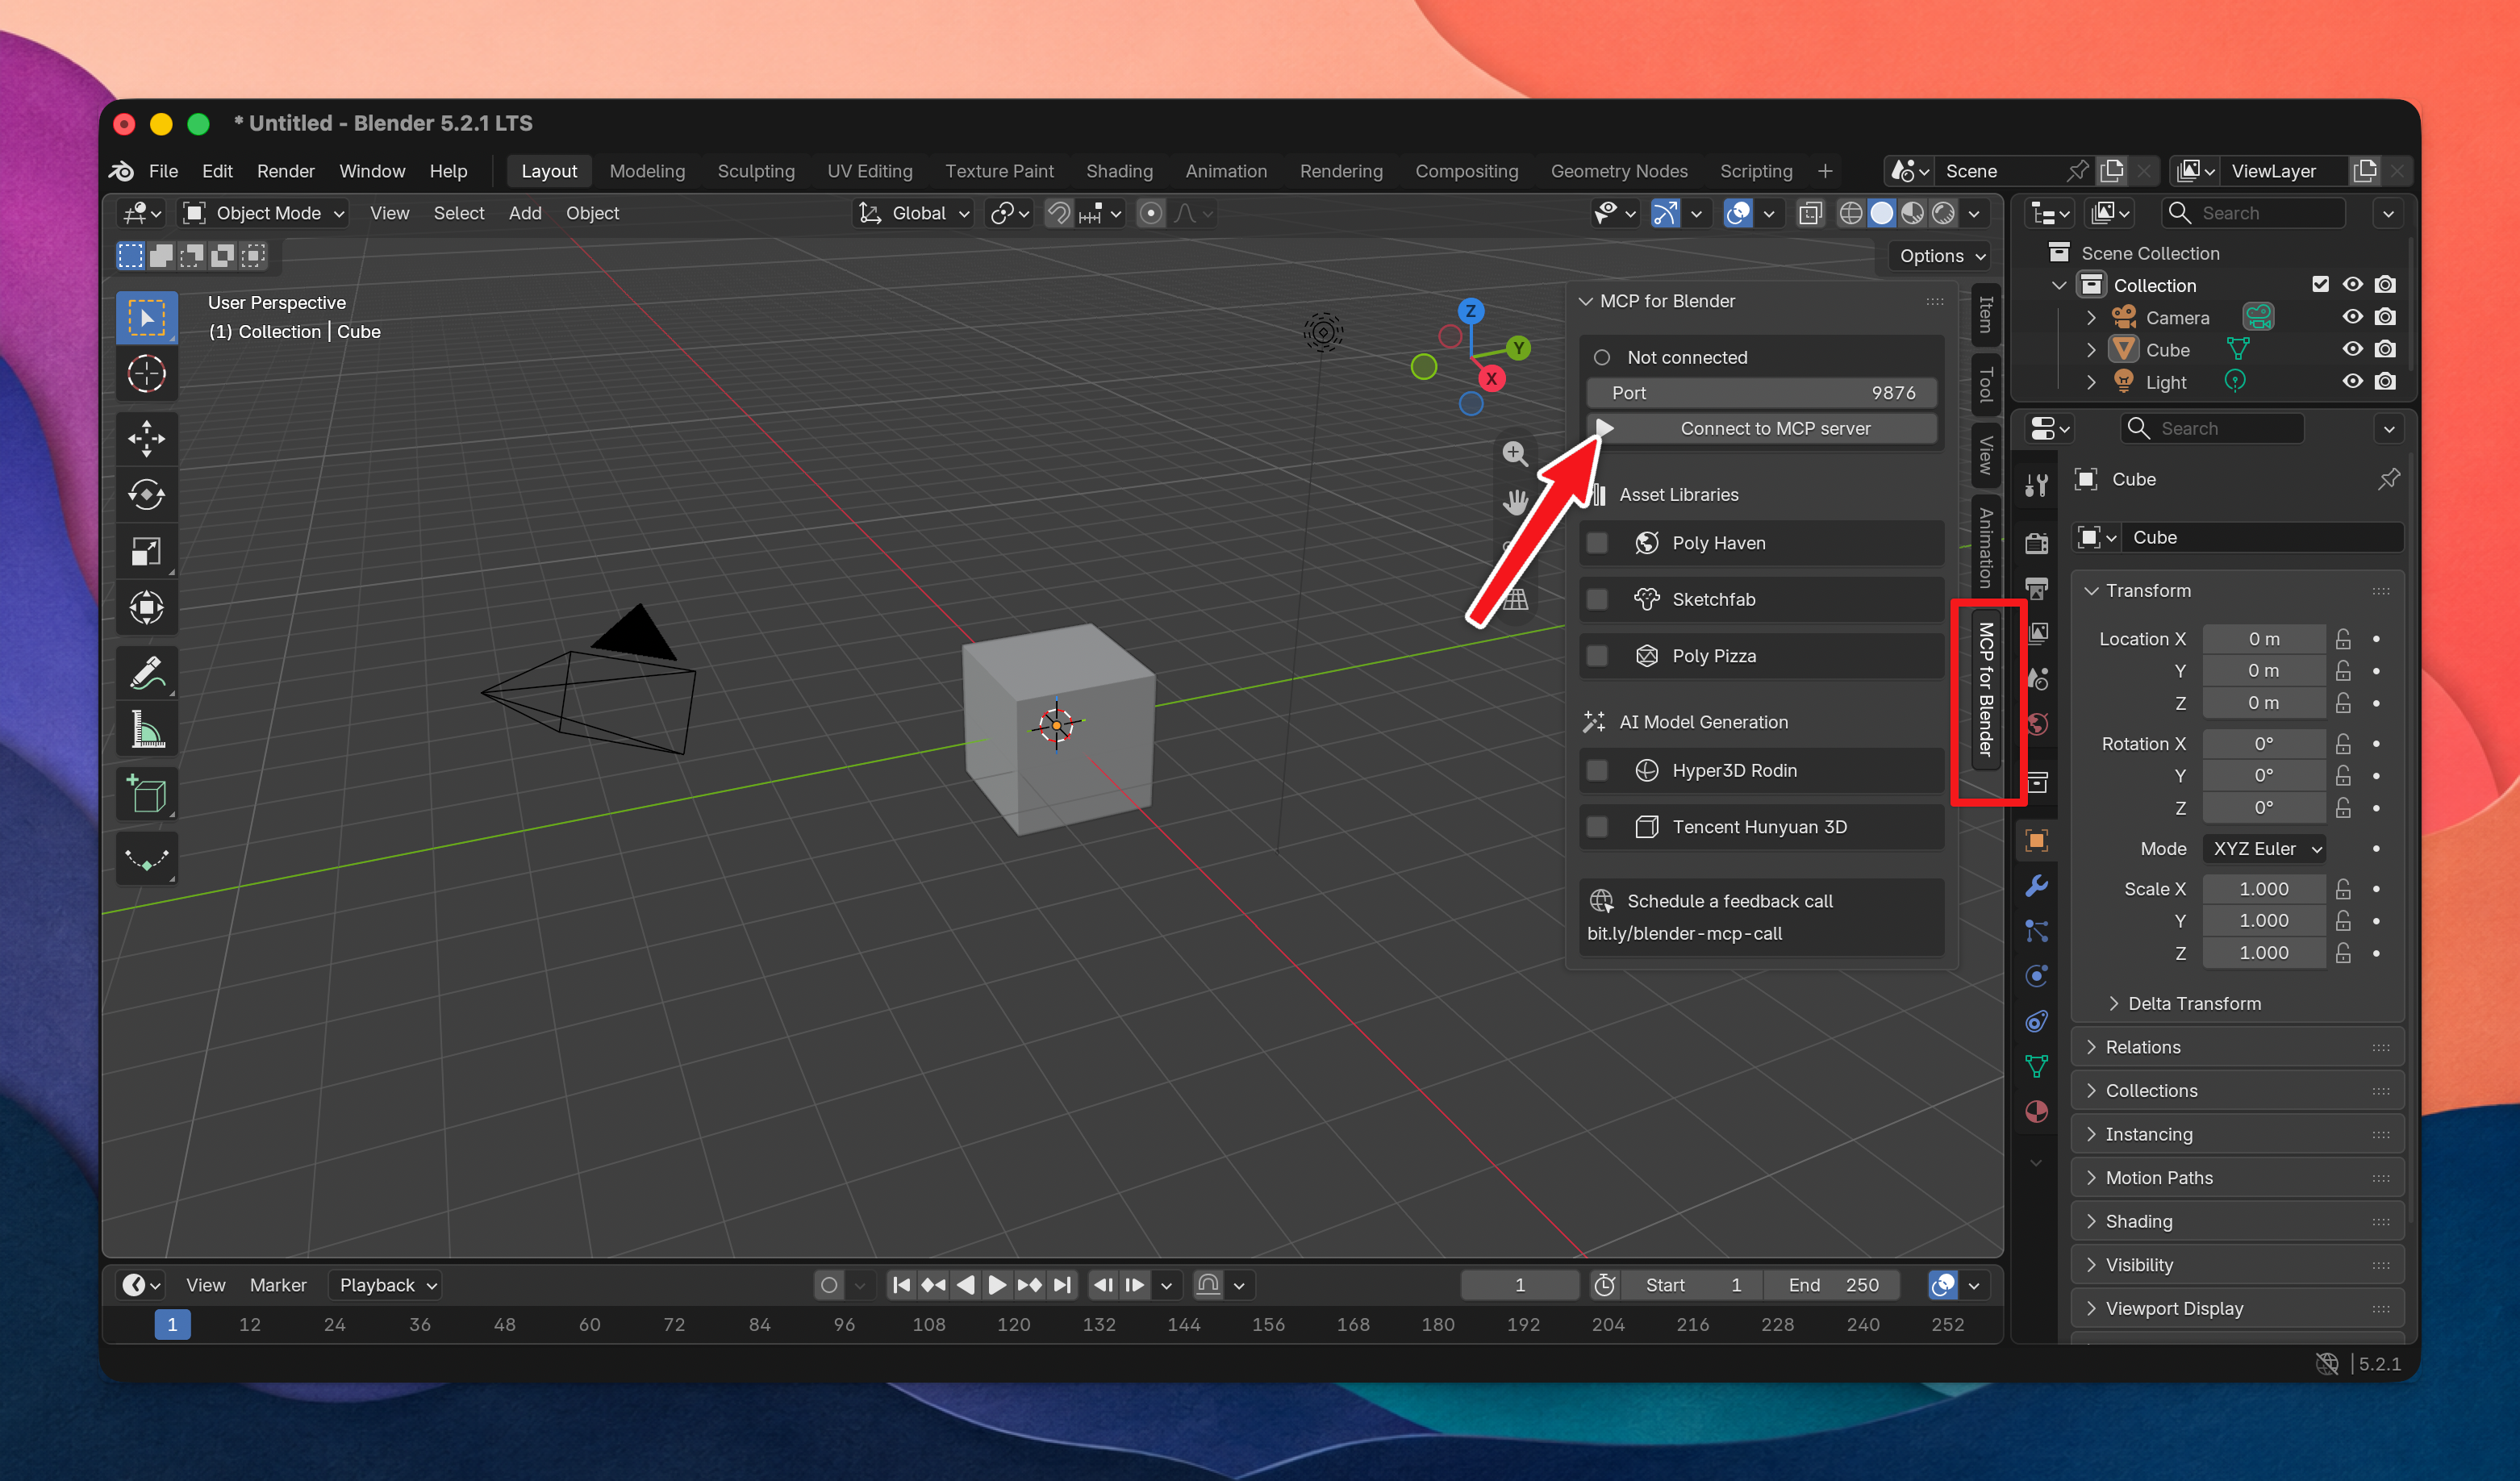This screenshot has height=1481, width=2520.
Task: Open the bit.ly/blender-mcp-call link
Action: pos(1684,933)
